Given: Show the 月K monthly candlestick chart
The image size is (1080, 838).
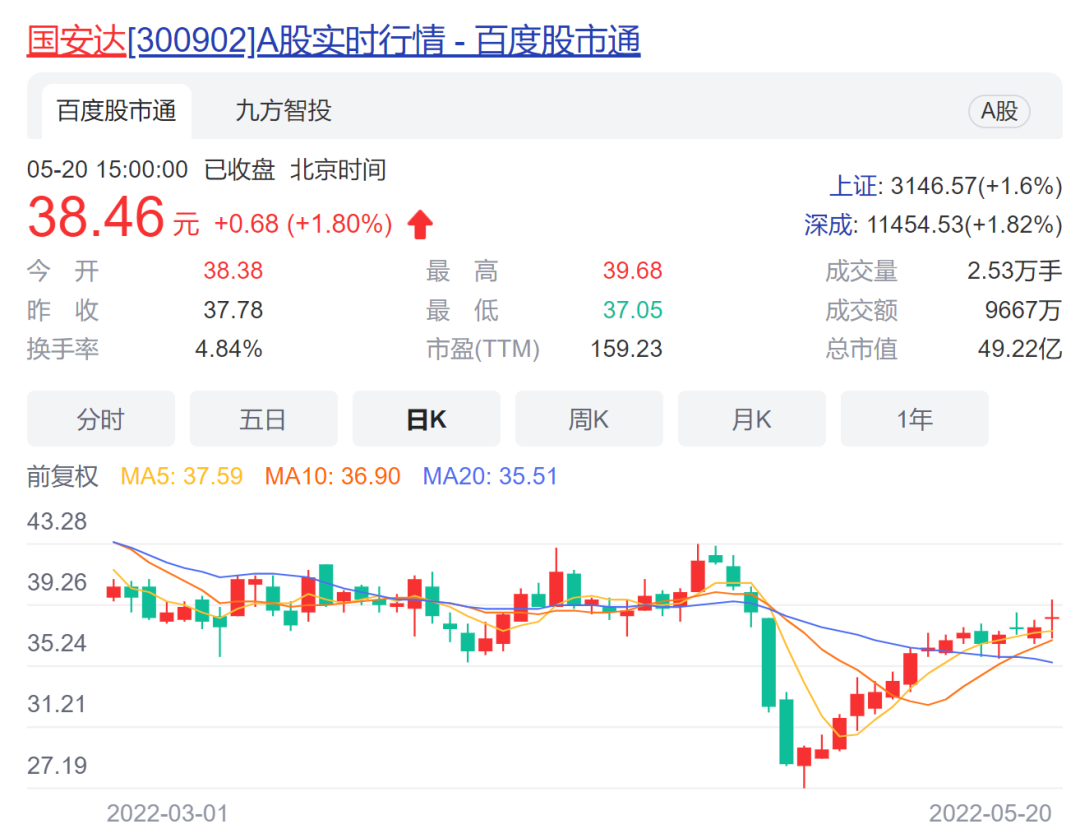Looking at the screenshot, I should pos(751,419).
